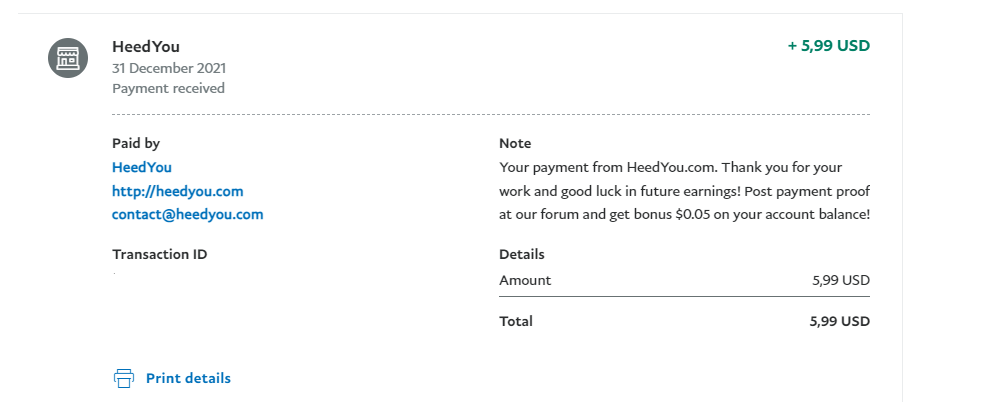Click the note text about payment proof
The width and height of the screenshot is (996, 419).
685,191
